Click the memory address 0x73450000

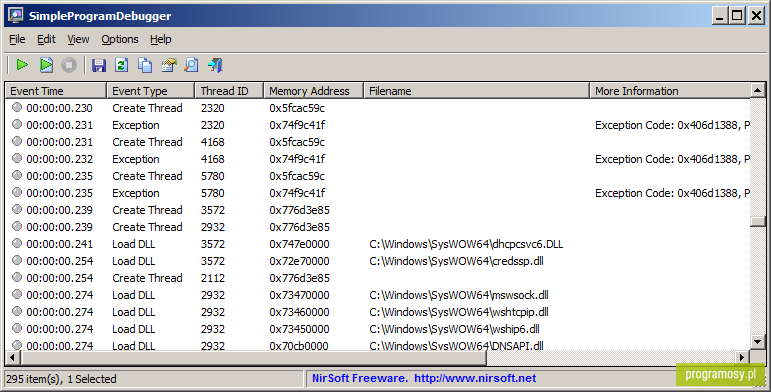(299, 329)
